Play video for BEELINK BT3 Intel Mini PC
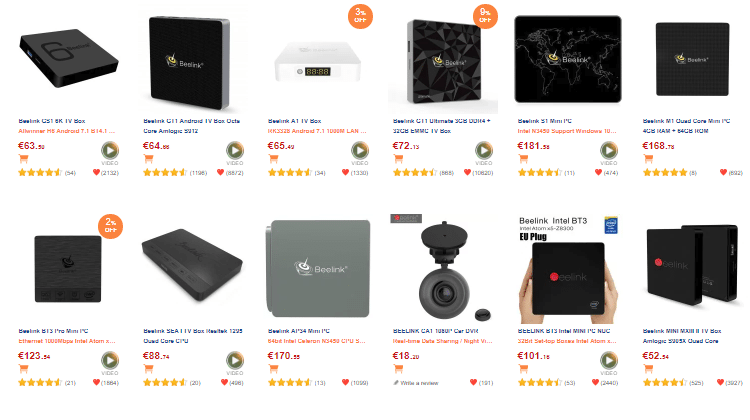The width and height of the screenshot is (750, 420). 608,361
